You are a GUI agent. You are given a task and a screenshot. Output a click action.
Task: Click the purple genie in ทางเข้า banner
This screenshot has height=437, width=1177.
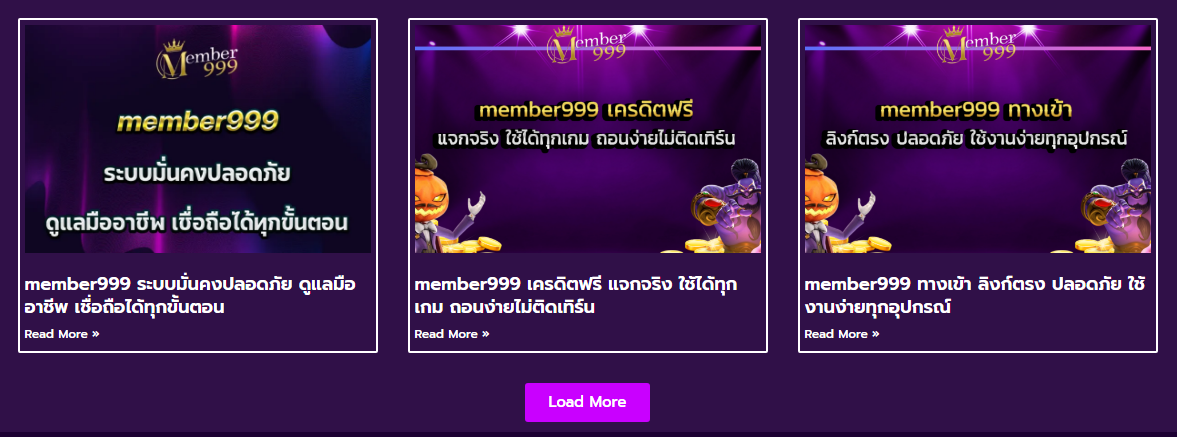pos(1115,204)
